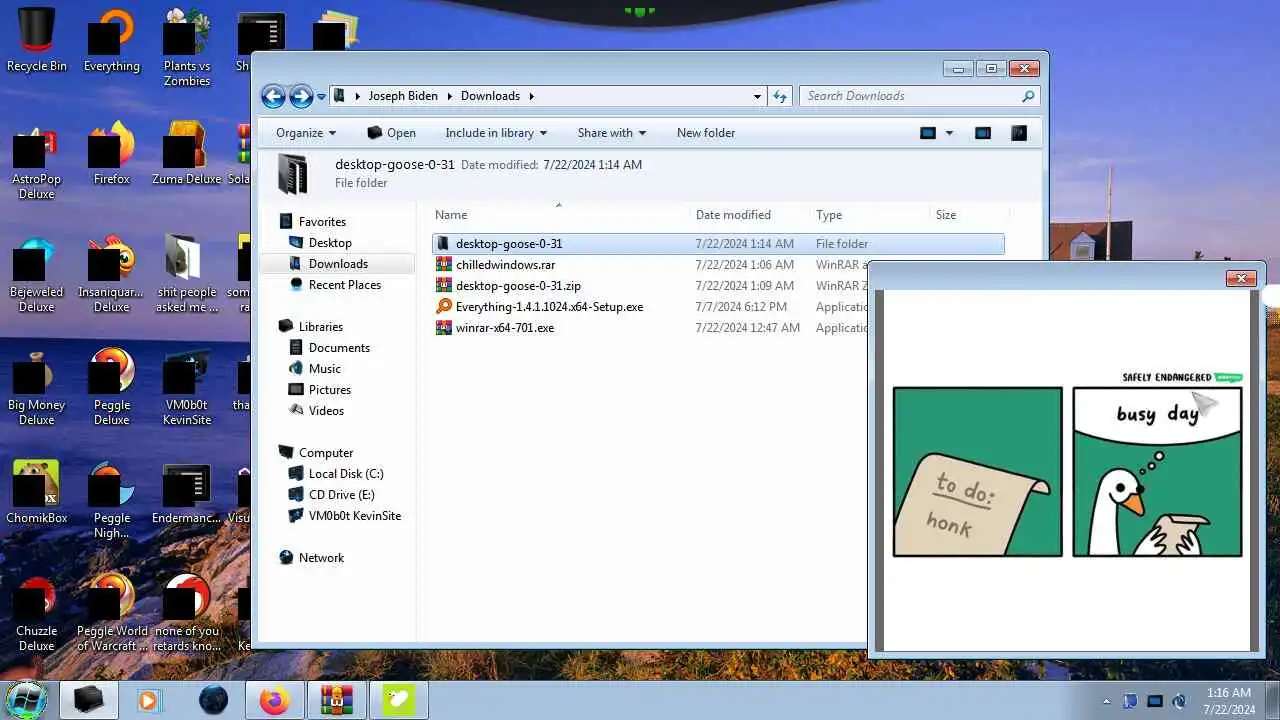Click the Explorer Forward arrow button
This screenshot has width=1280, height=720.
tap(301, 96)
